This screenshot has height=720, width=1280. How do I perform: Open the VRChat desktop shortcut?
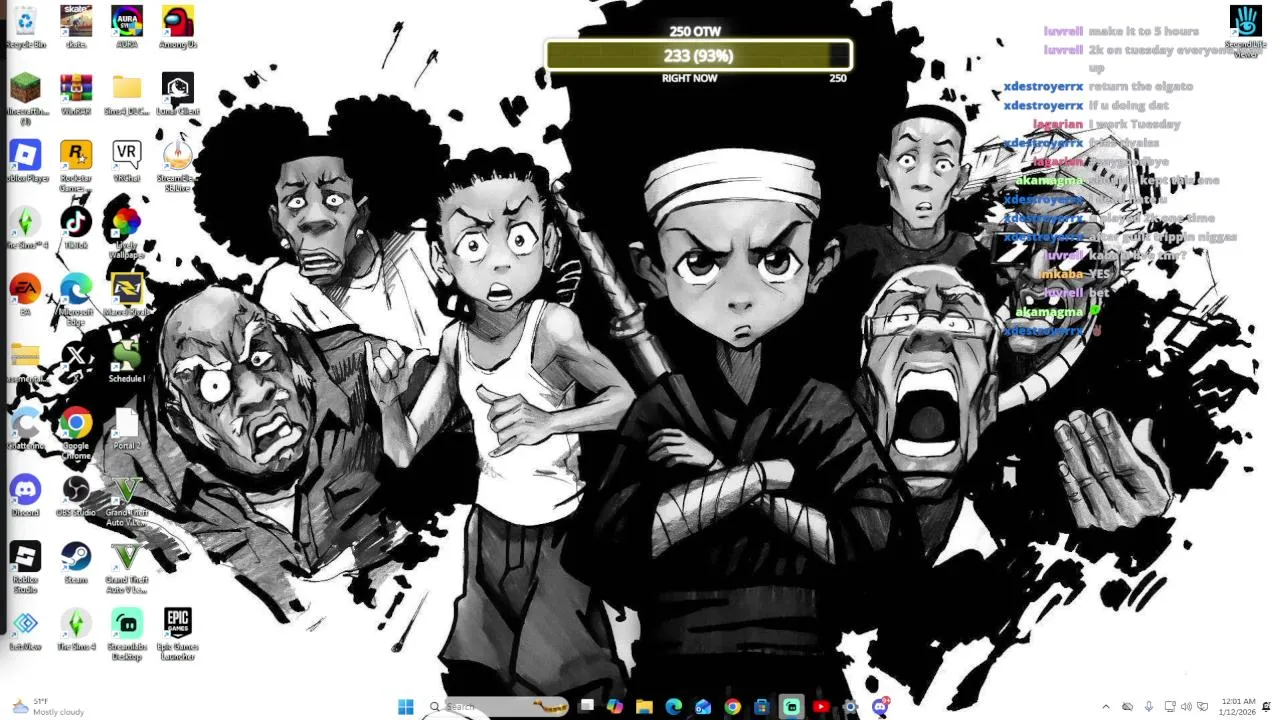127,161
